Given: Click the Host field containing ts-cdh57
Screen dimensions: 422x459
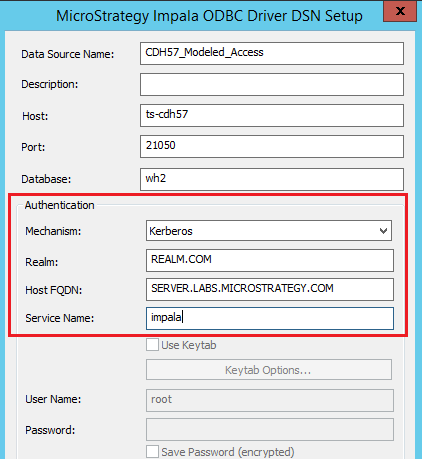Looking at the screenshot, I should click(272, 115).
